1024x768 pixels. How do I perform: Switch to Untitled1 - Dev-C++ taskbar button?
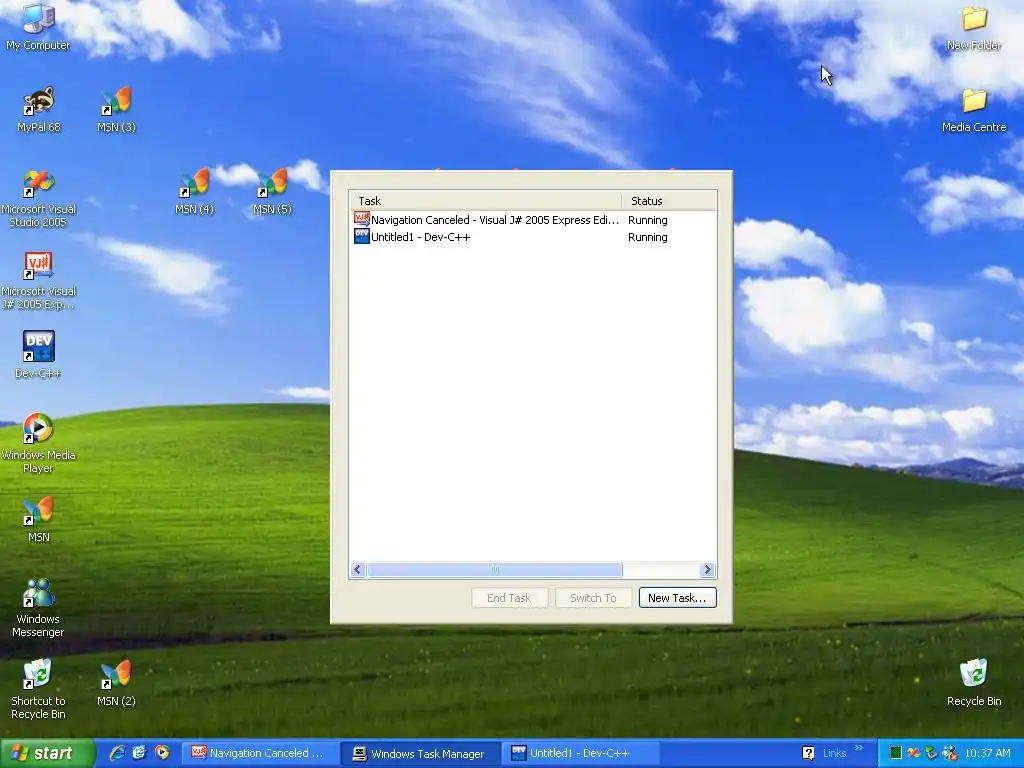(583, 753)
